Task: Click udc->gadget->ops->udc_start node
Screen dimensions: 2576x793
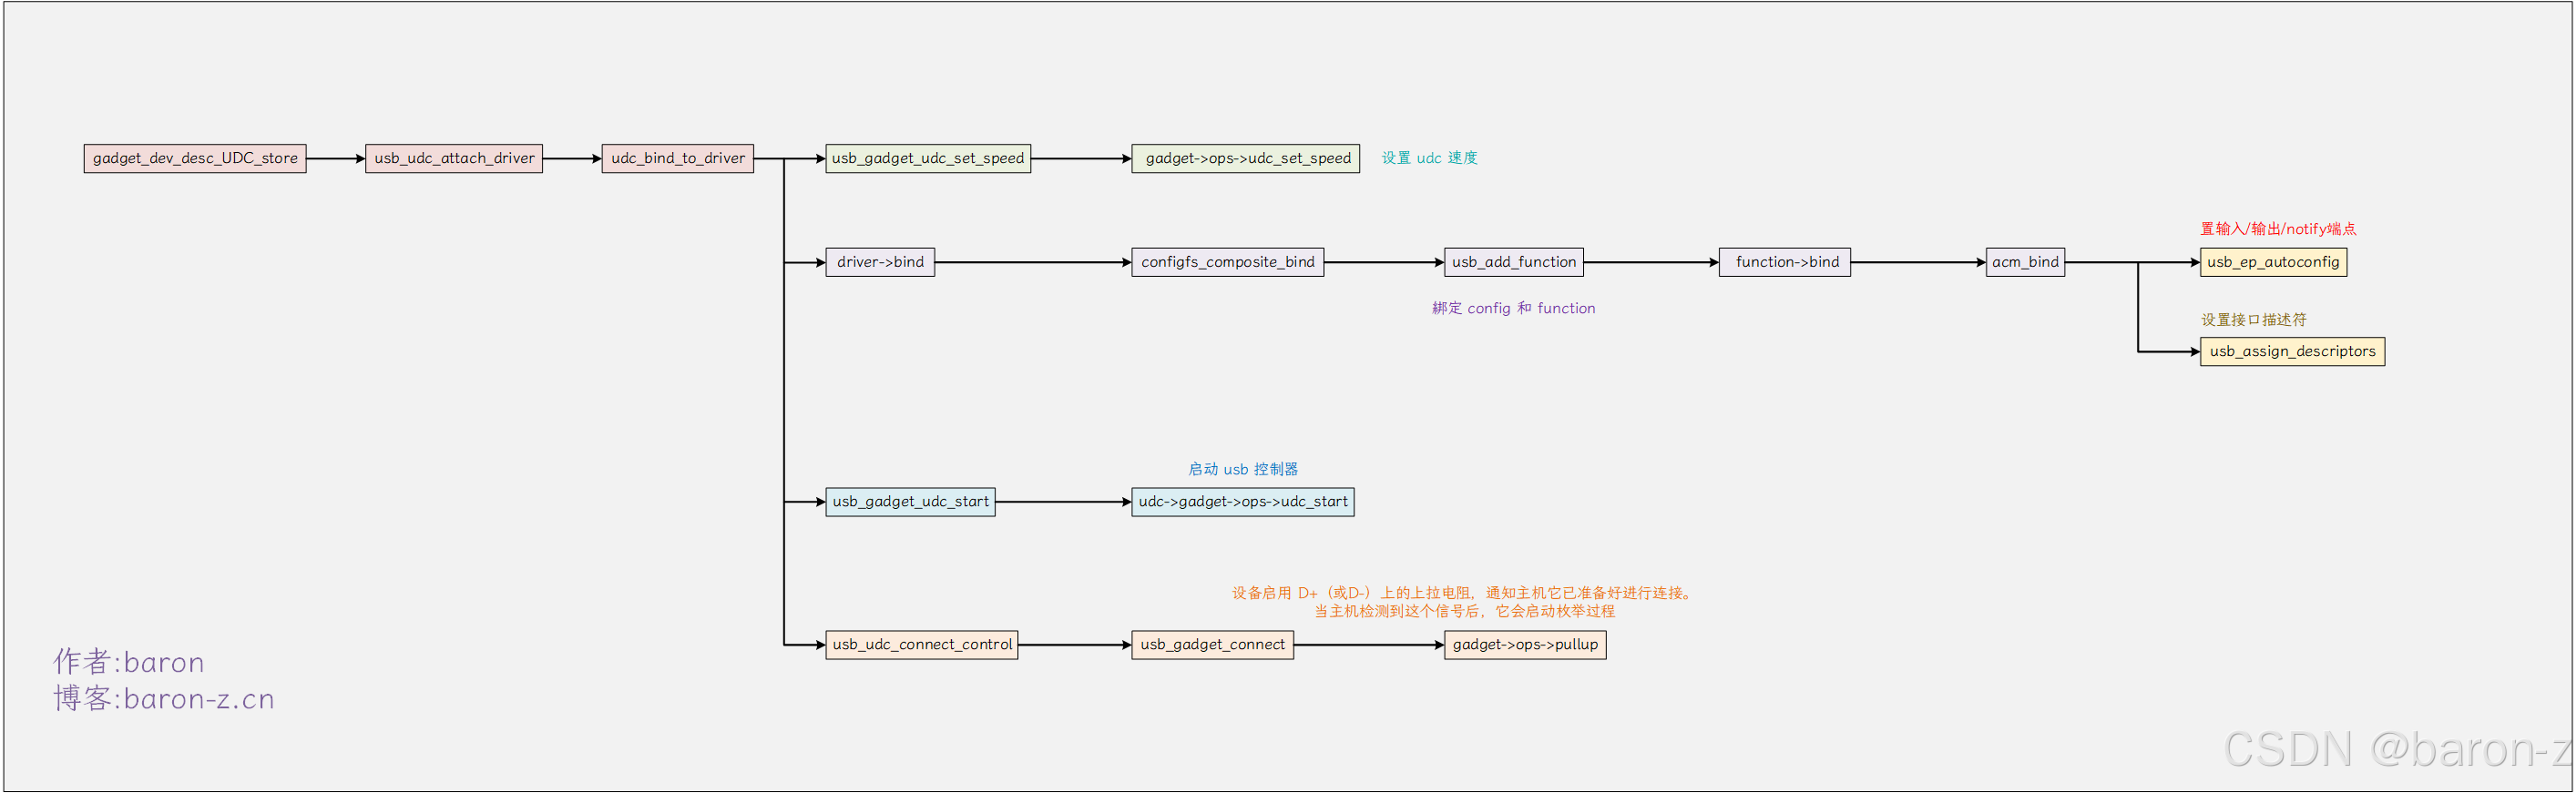Action: tap(1243, 502)
